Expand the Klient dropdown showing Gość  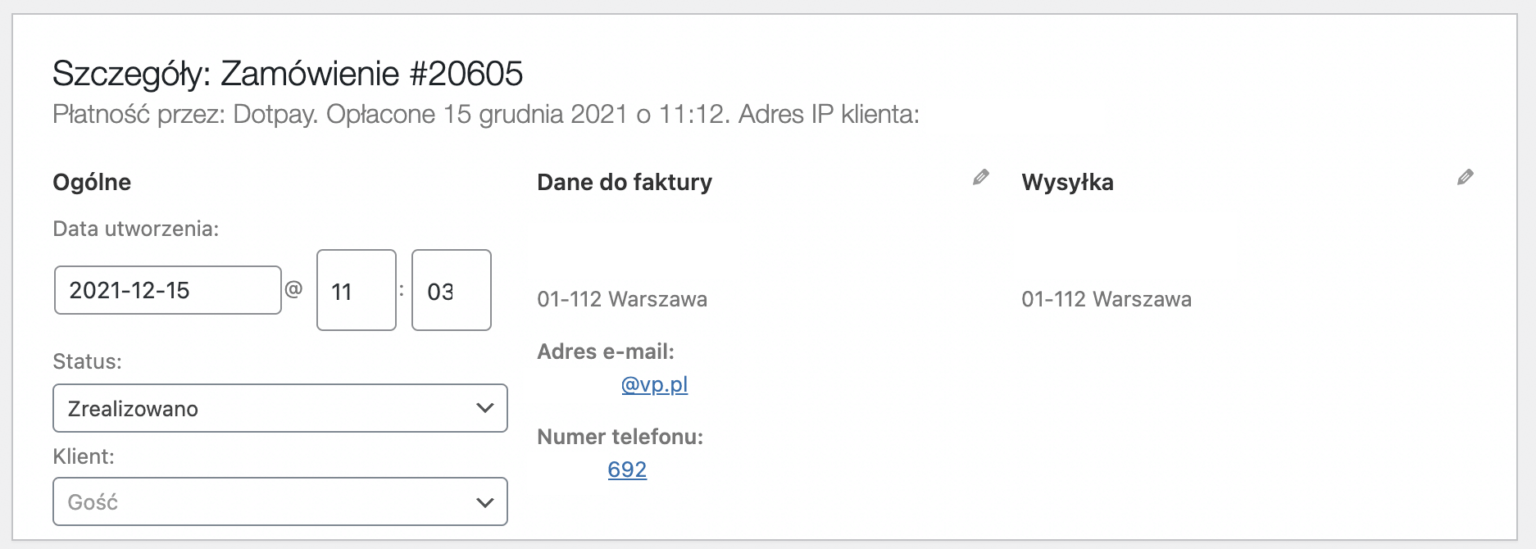[x=280, y=502]
